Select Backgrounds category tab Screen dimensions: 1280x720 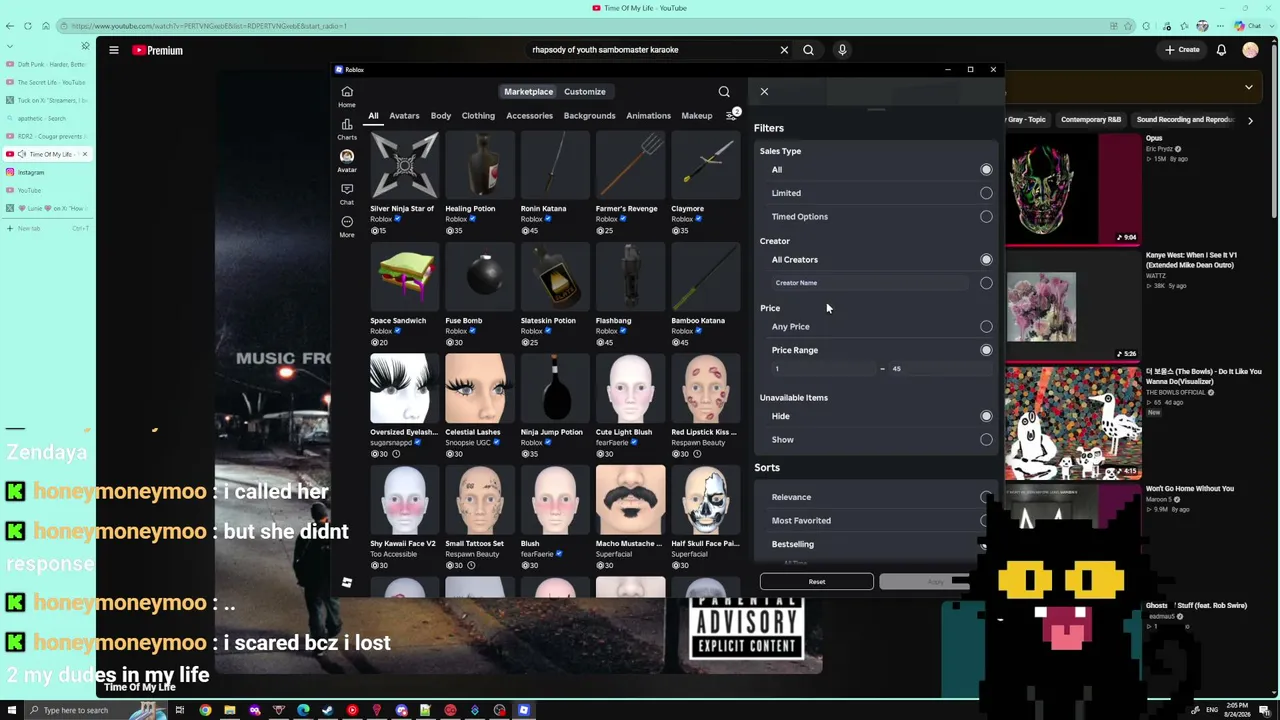(589, 116)
